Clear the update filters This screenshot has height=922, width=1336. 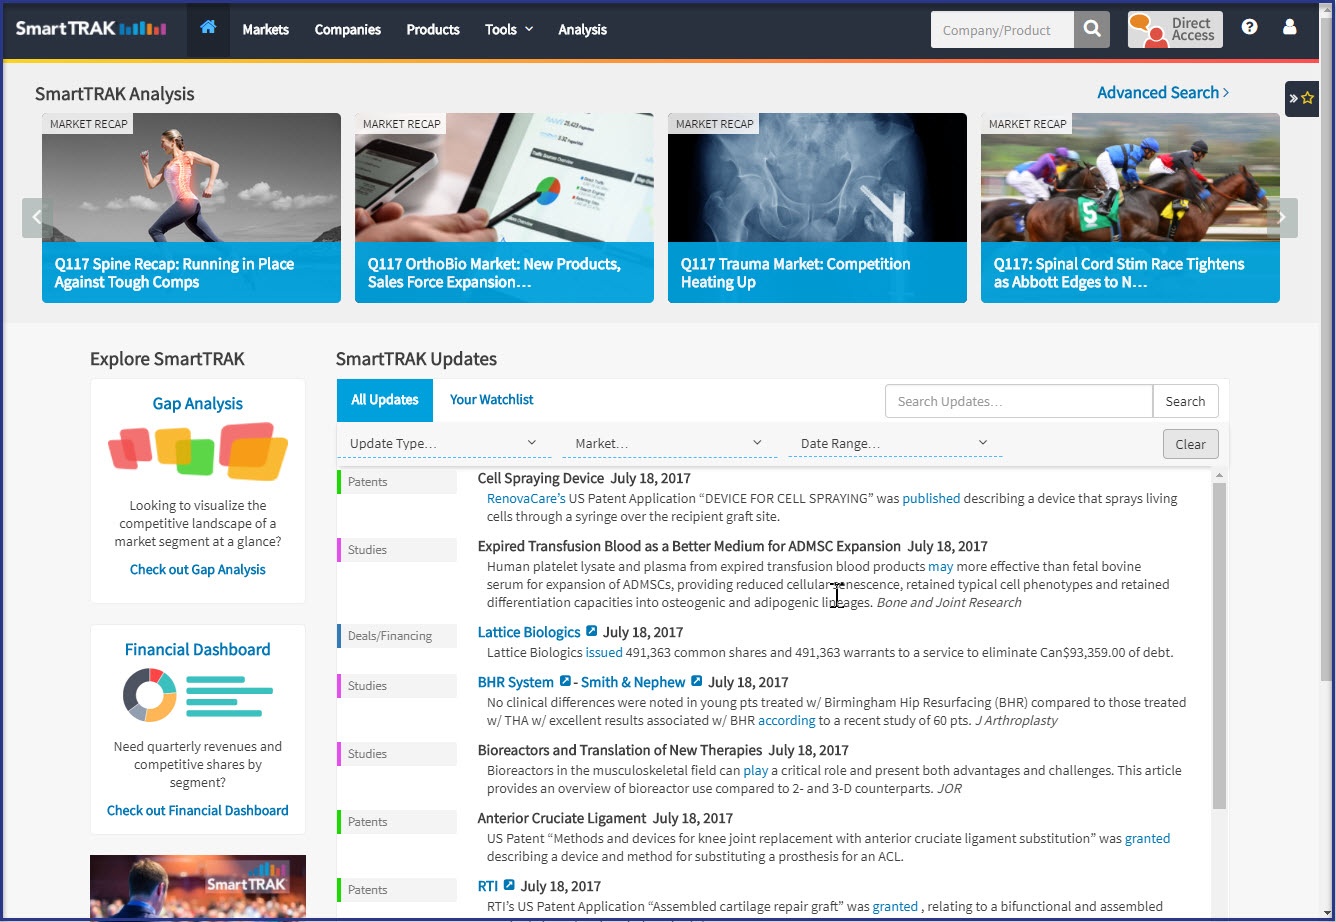tap(1190, 444)
